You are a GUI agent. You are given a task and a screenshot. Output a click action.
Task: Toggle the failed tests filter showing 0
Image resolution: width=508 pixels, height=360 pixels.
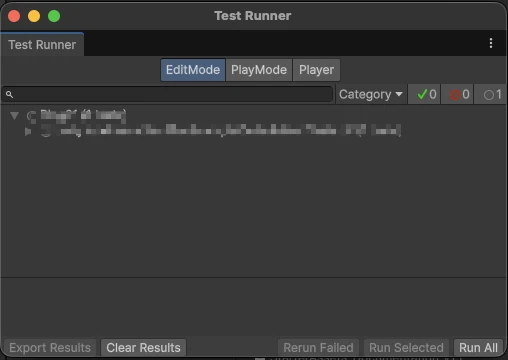click(x=457, y=95)
